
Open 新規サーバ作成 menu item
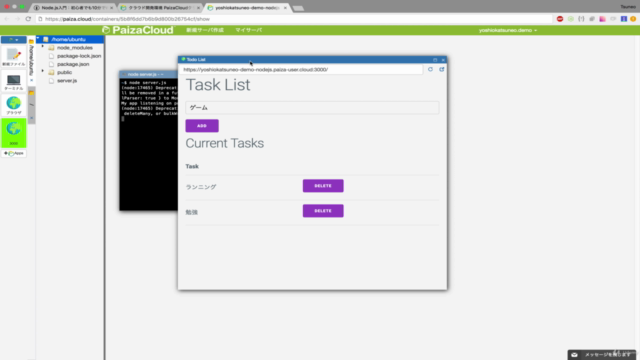click(205, 30)
